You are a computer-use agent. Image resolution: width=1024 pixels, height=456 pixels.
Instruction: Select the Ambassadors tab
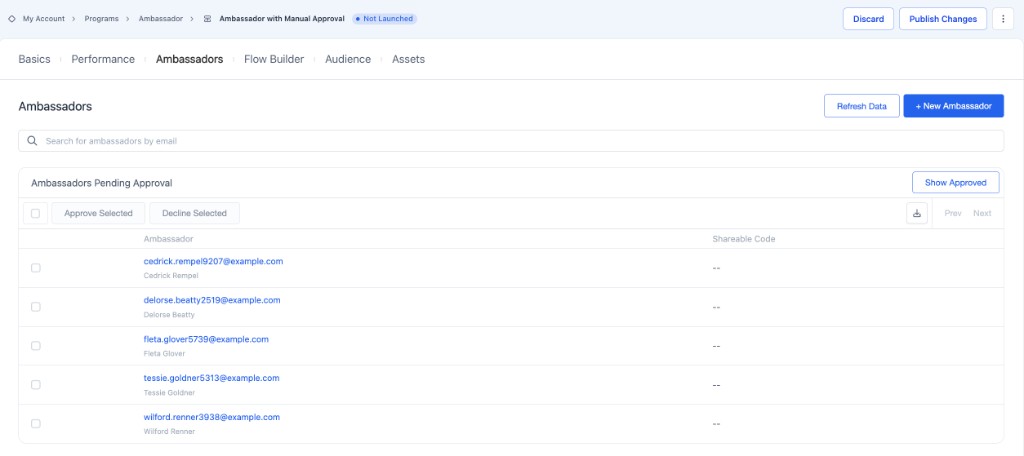[x=189, y=59]
